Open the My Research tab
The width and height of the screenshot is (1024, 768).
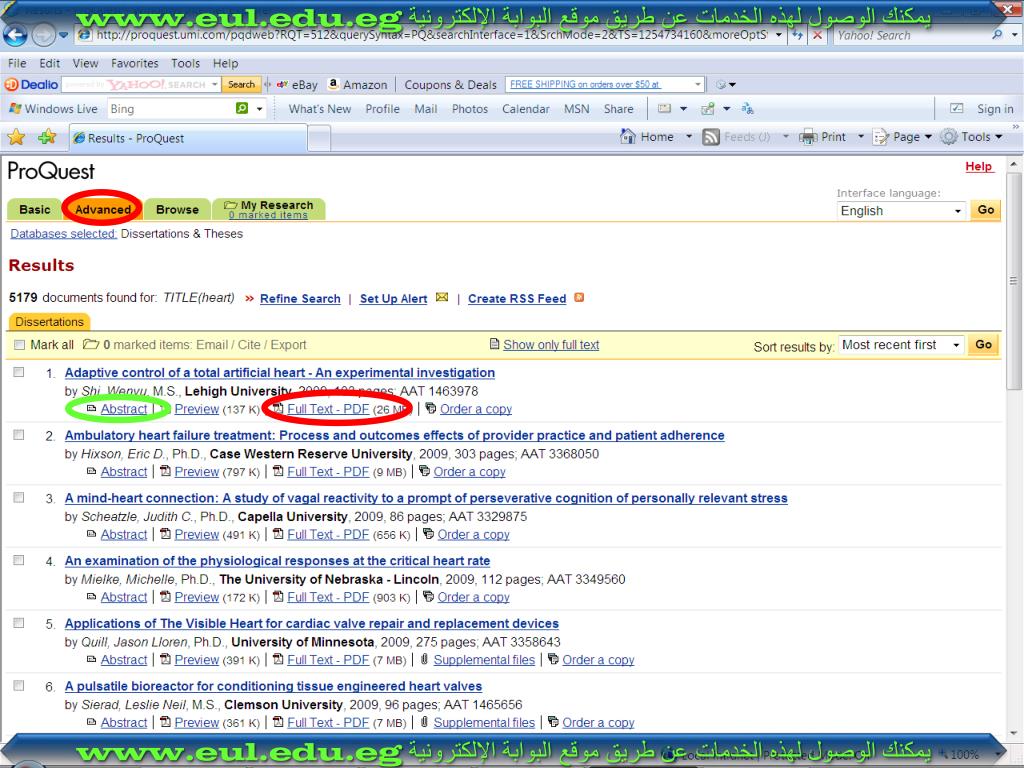coord(269,209)
